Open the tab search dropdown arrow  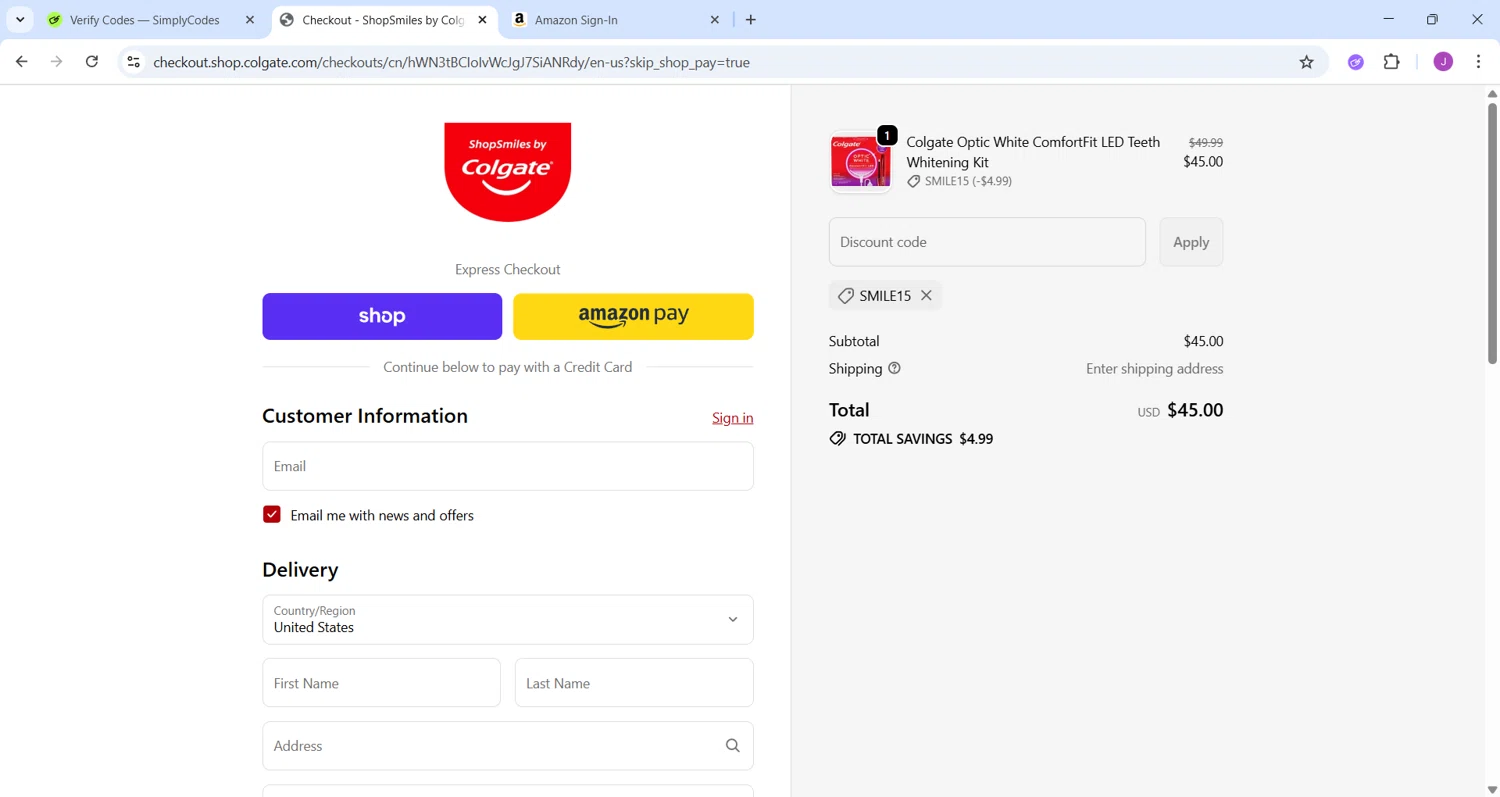pyautogui.click(x=20, y=20)
